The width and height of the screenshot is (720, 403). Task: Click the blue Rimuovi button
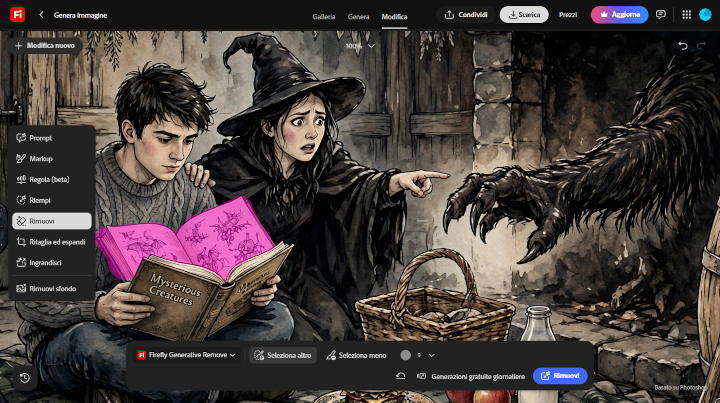[x=560, y=376]
